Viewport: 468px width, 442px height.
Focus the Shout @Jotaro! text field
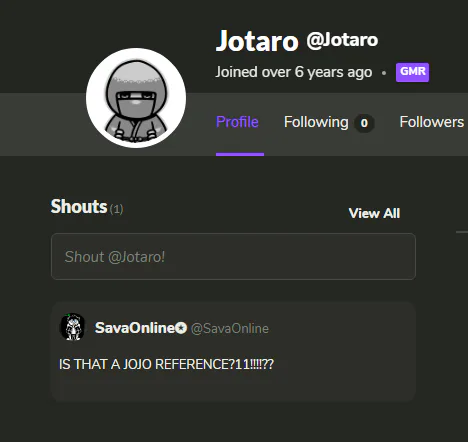tap(233, 256)
